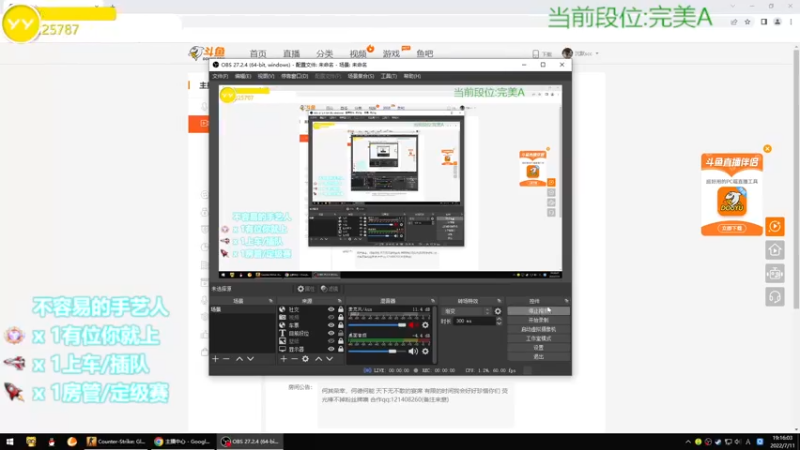Remove selected scene with minus icon
The image size is (800, 450).
click(x=227, y=359)
